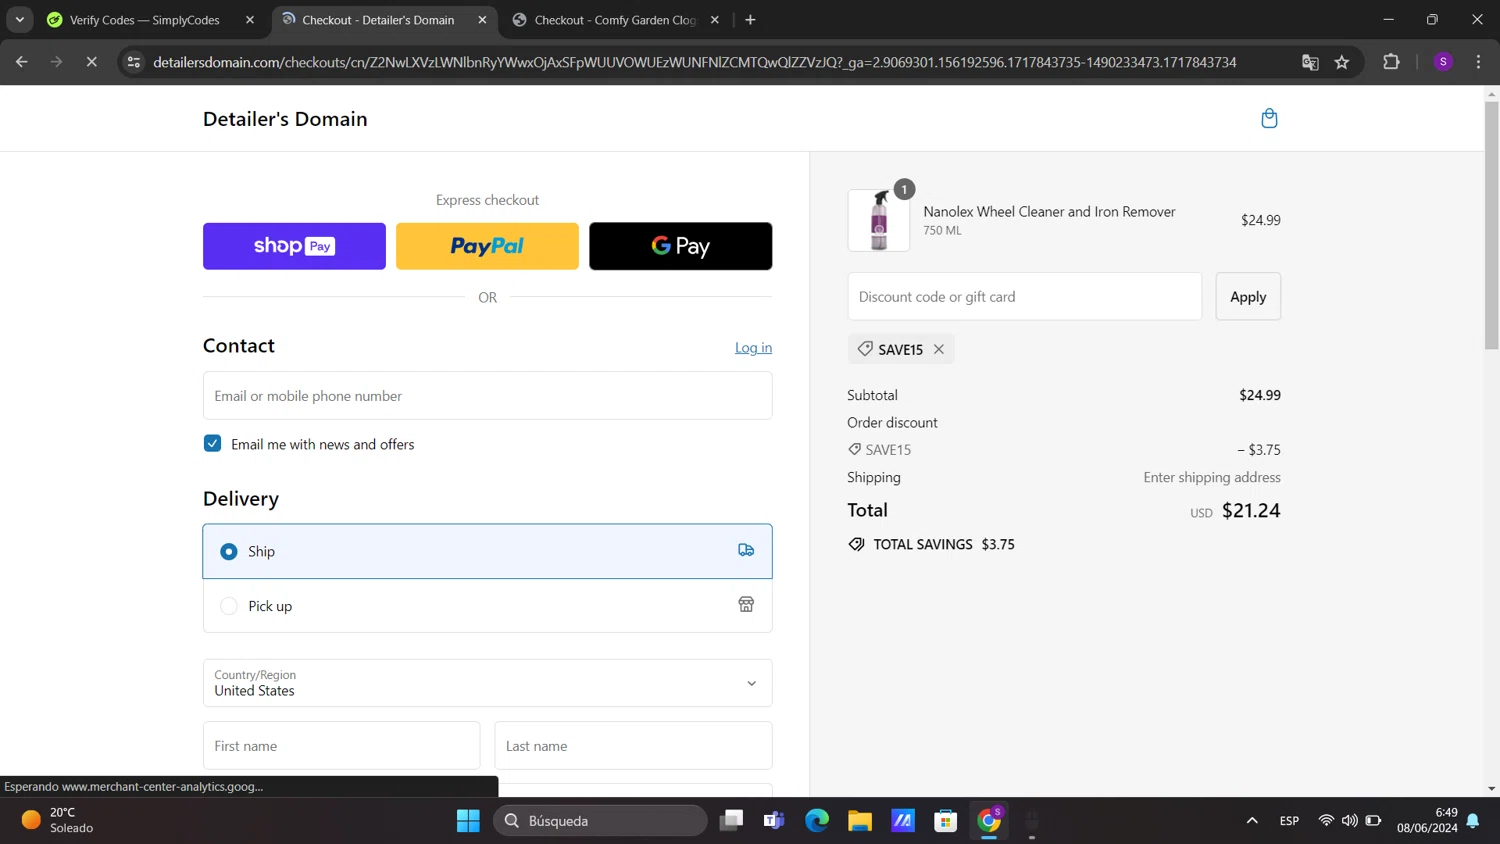Uncheck Email me with news and offers
1500x844 pixels.
coord(212,444)
